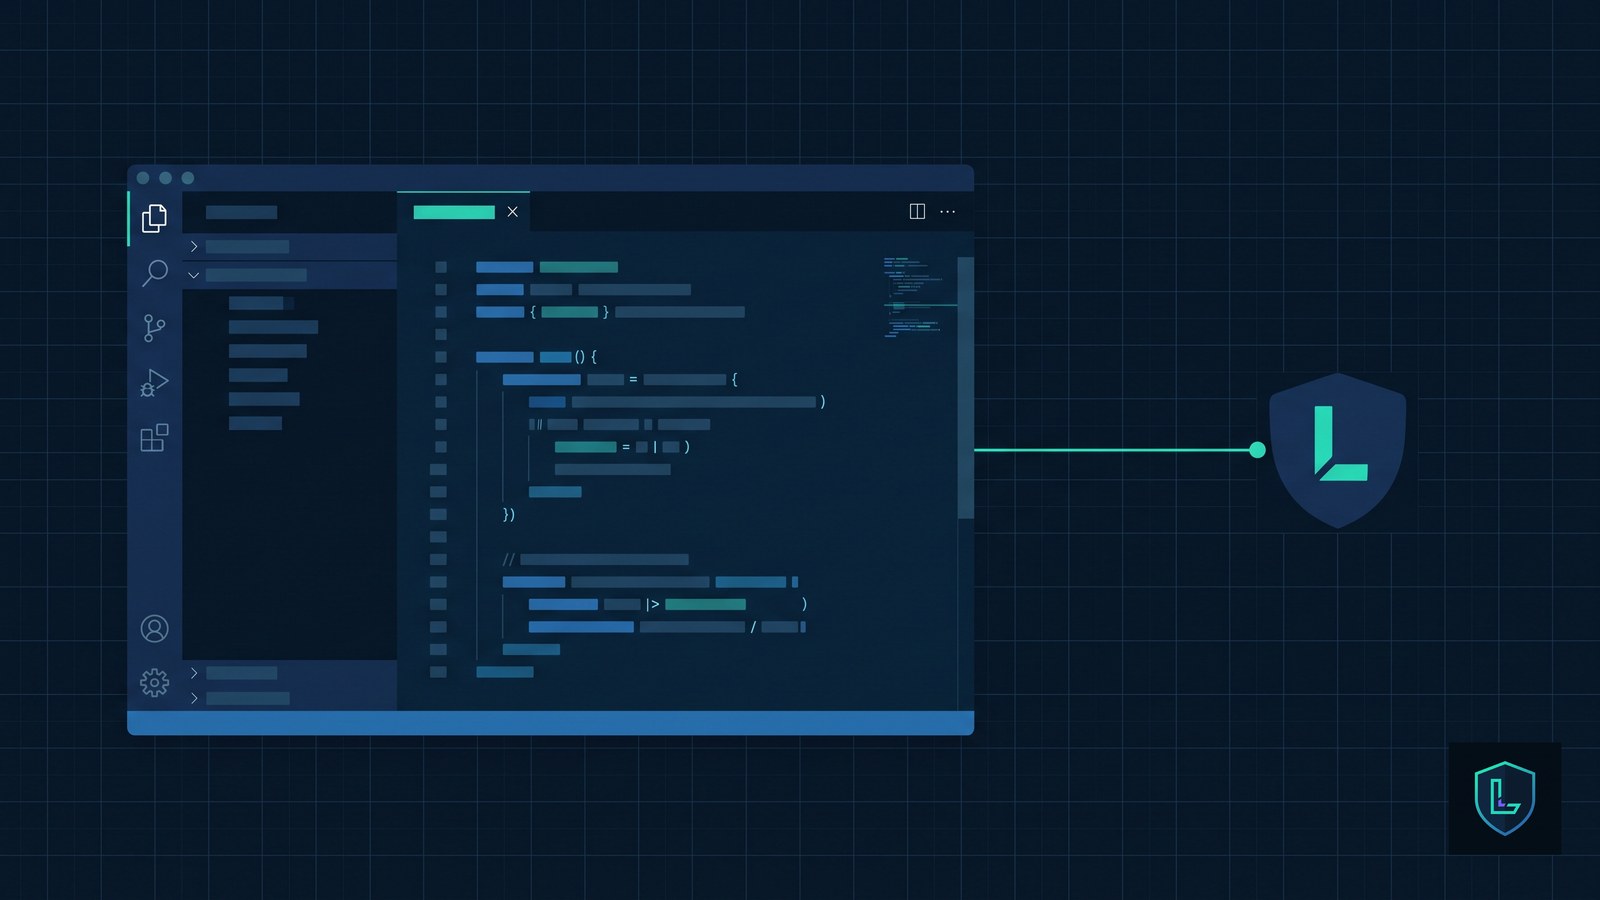Click the large shield L logo
Screen dimensions: 1600x900
point(1338,450)
